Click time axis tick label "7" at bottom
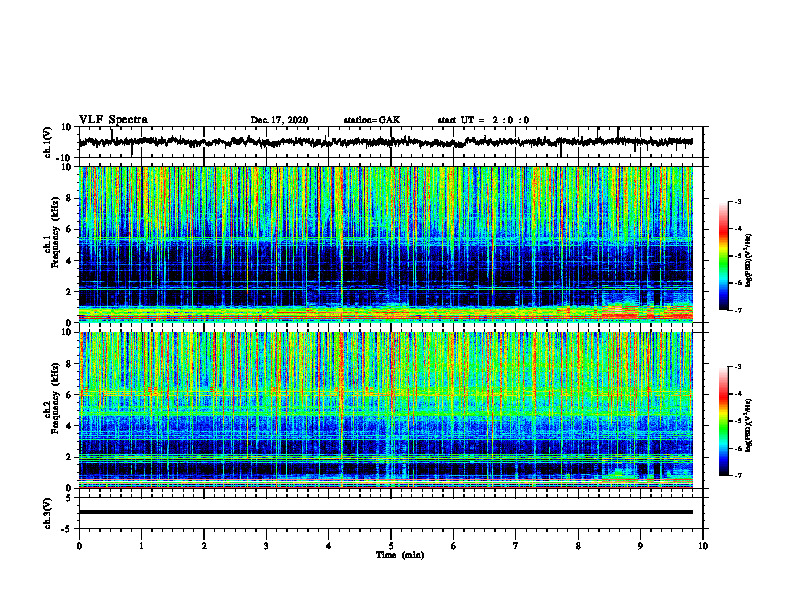792x612 pixels. pos(516,546)
